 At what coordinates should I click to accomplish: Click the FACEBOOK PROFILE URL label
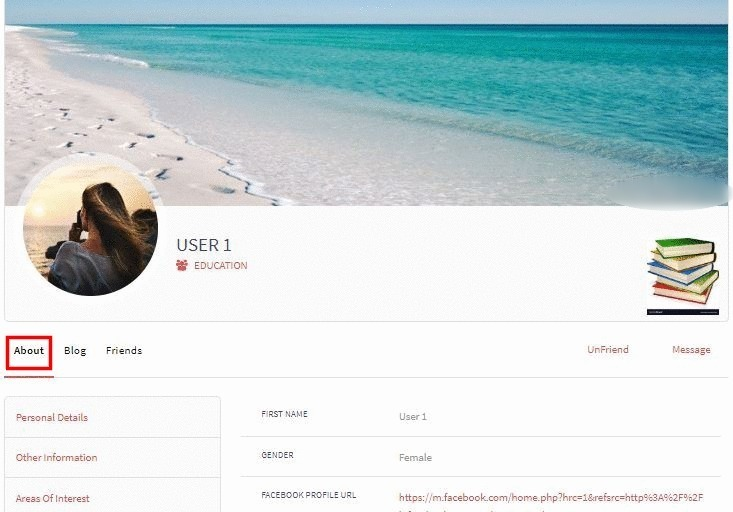(309, 495)
